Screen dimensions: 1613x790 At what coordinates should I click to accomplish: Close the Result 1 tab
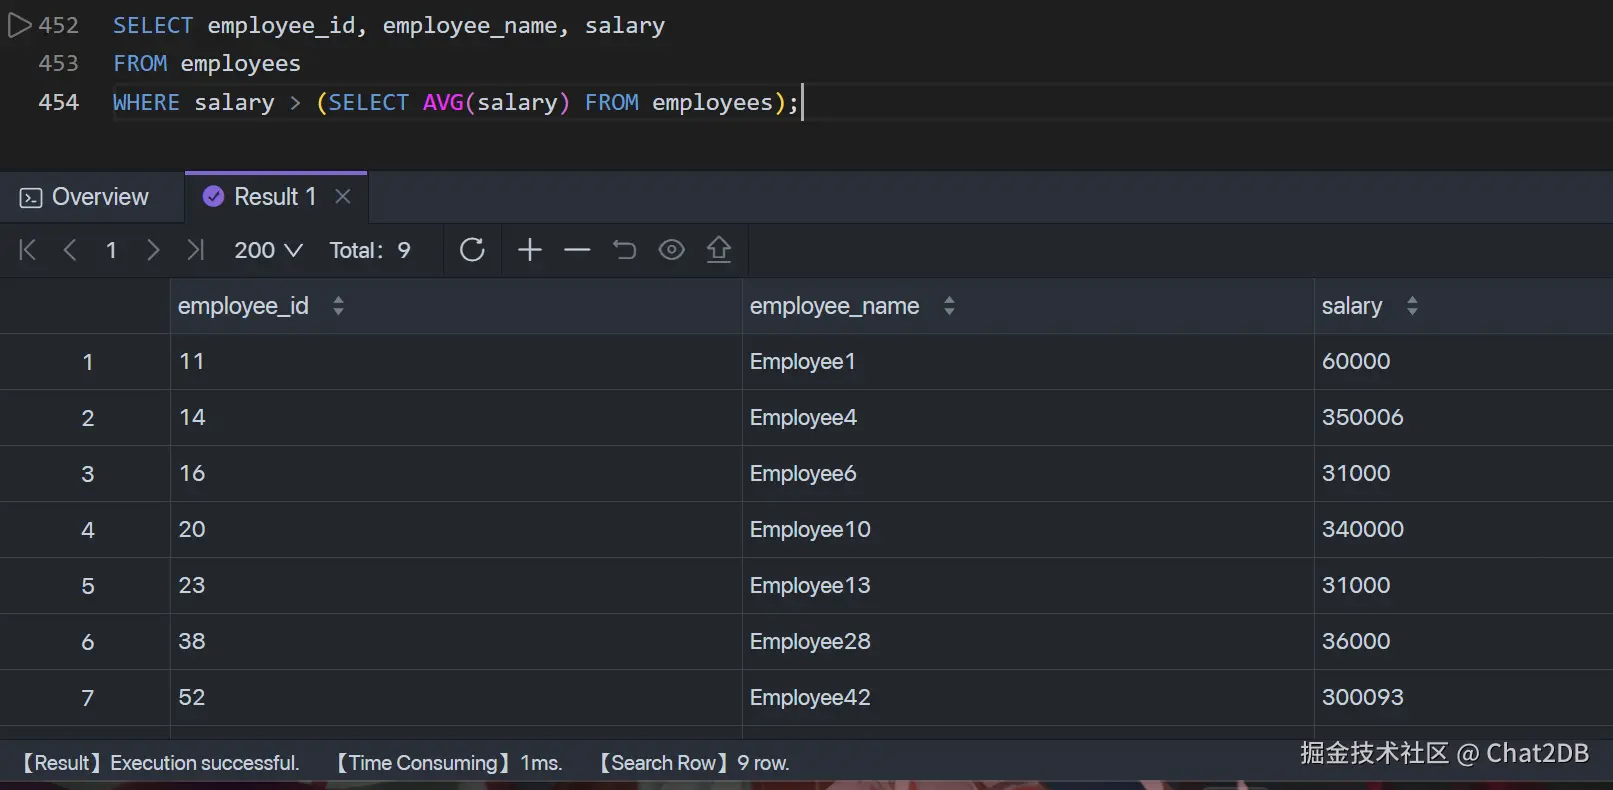[343, 197]
